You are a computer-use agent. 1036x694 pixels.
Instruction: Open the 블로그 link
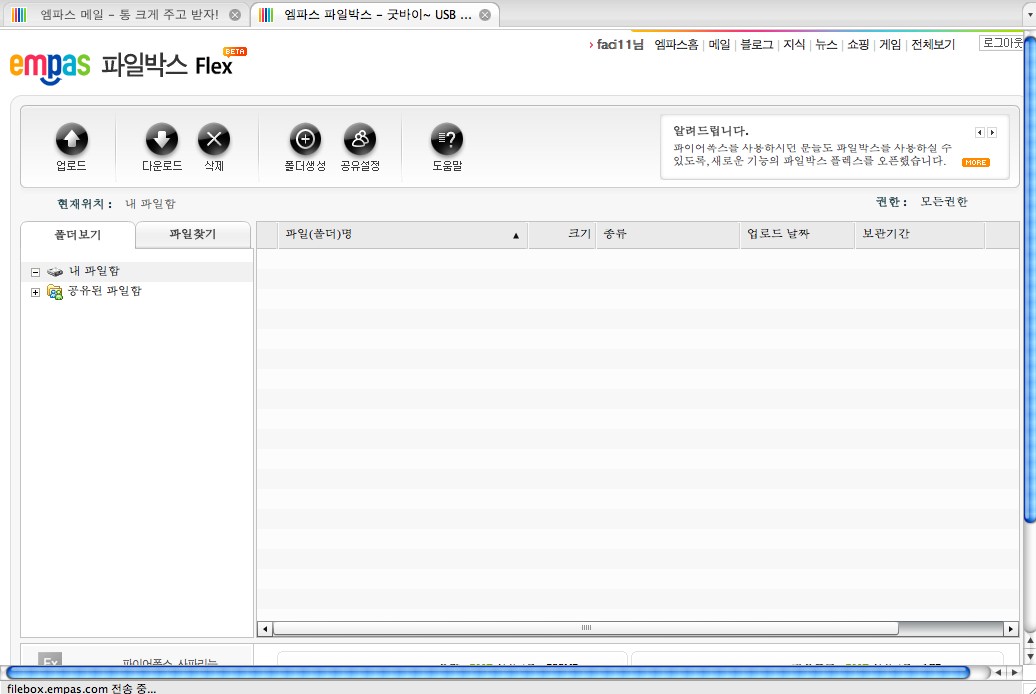pos(757,44)
